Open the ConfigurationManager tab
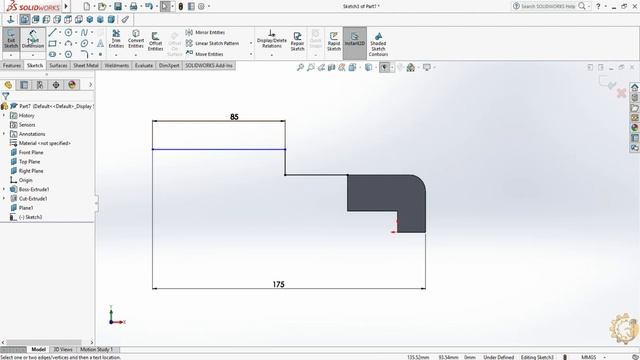640x360 pixels. tap(40, 85)
